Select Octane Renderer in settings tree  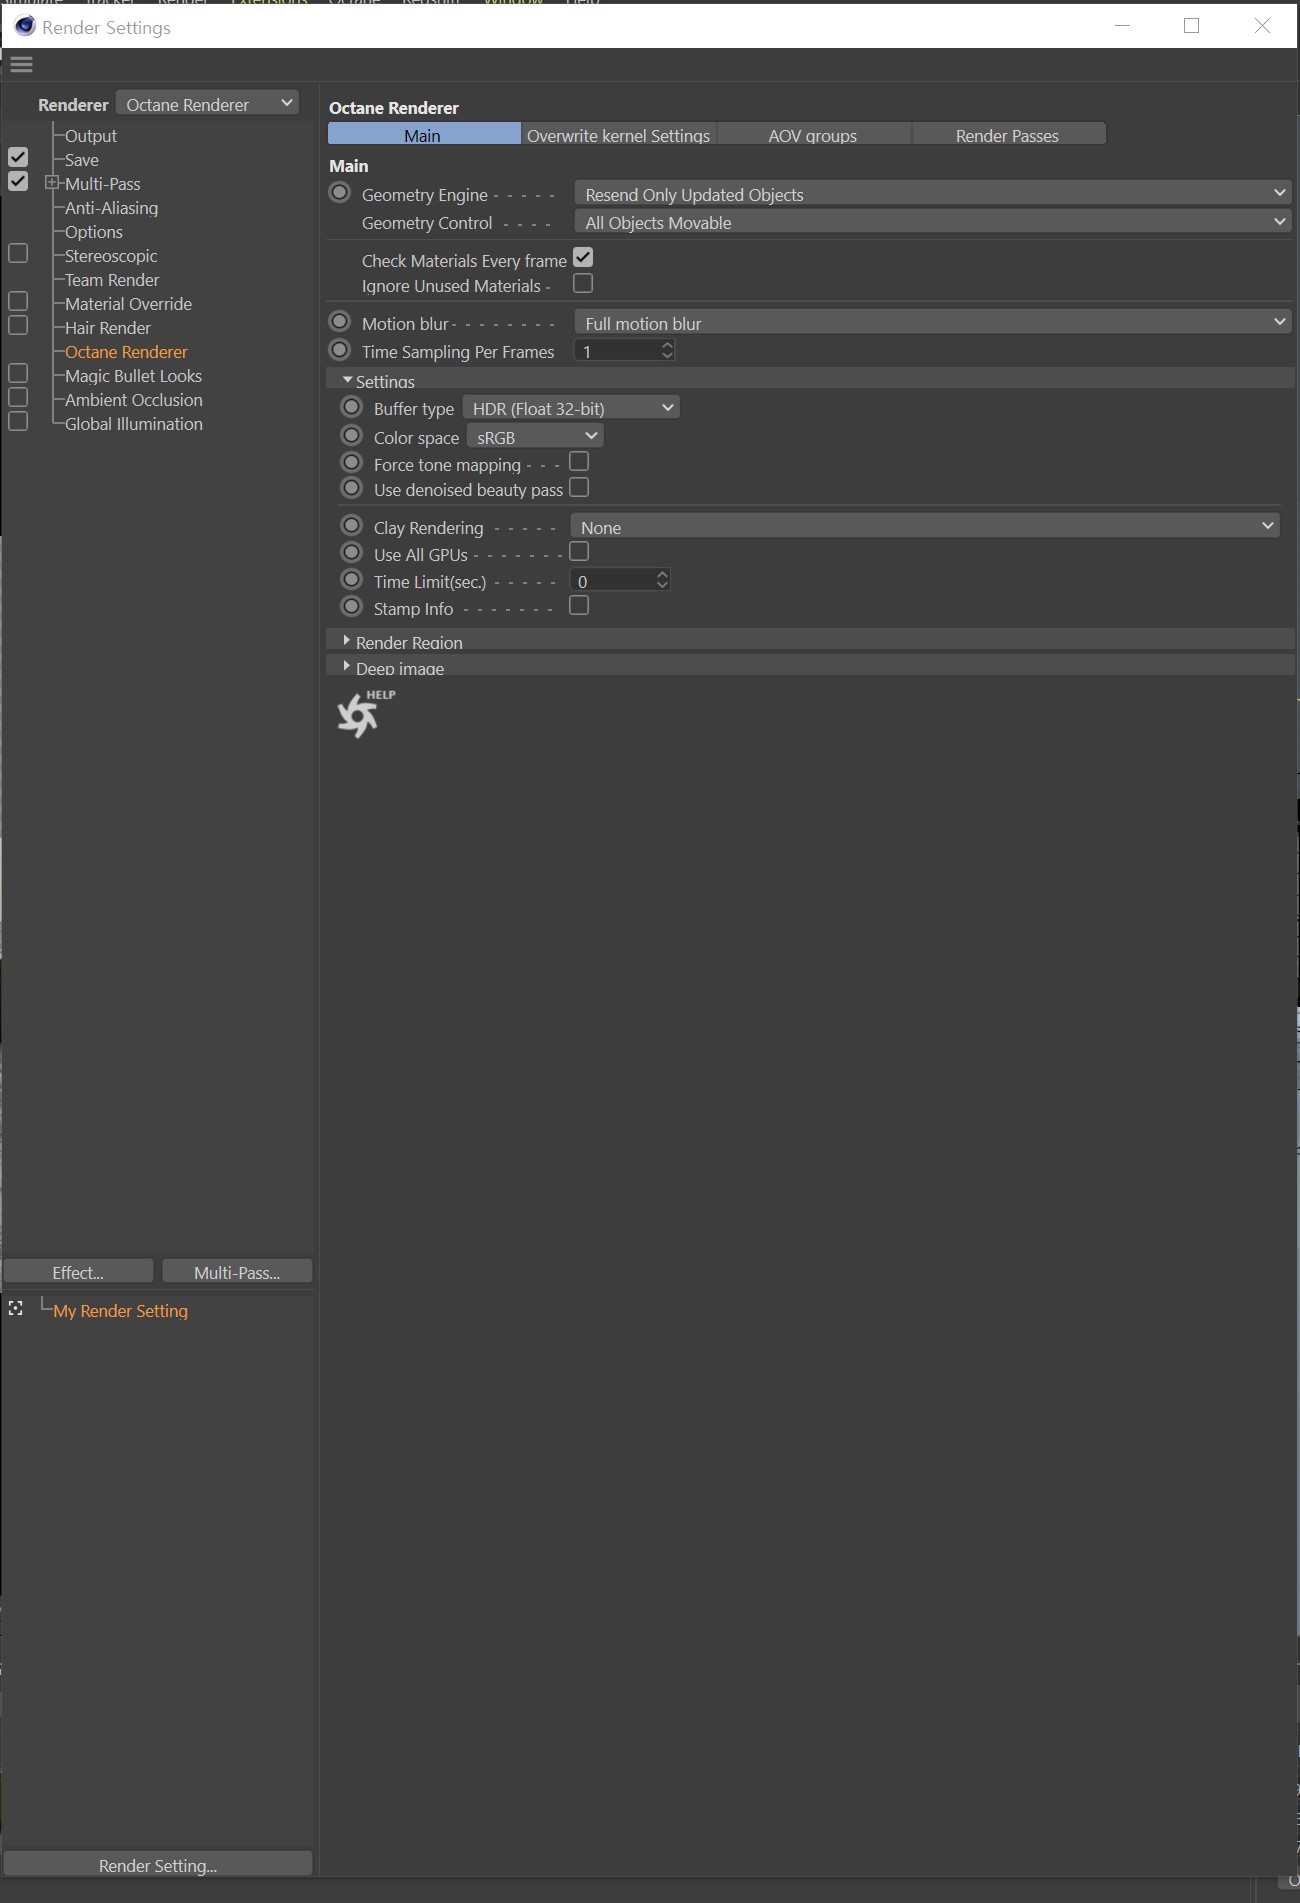click(x=126, y=352)
